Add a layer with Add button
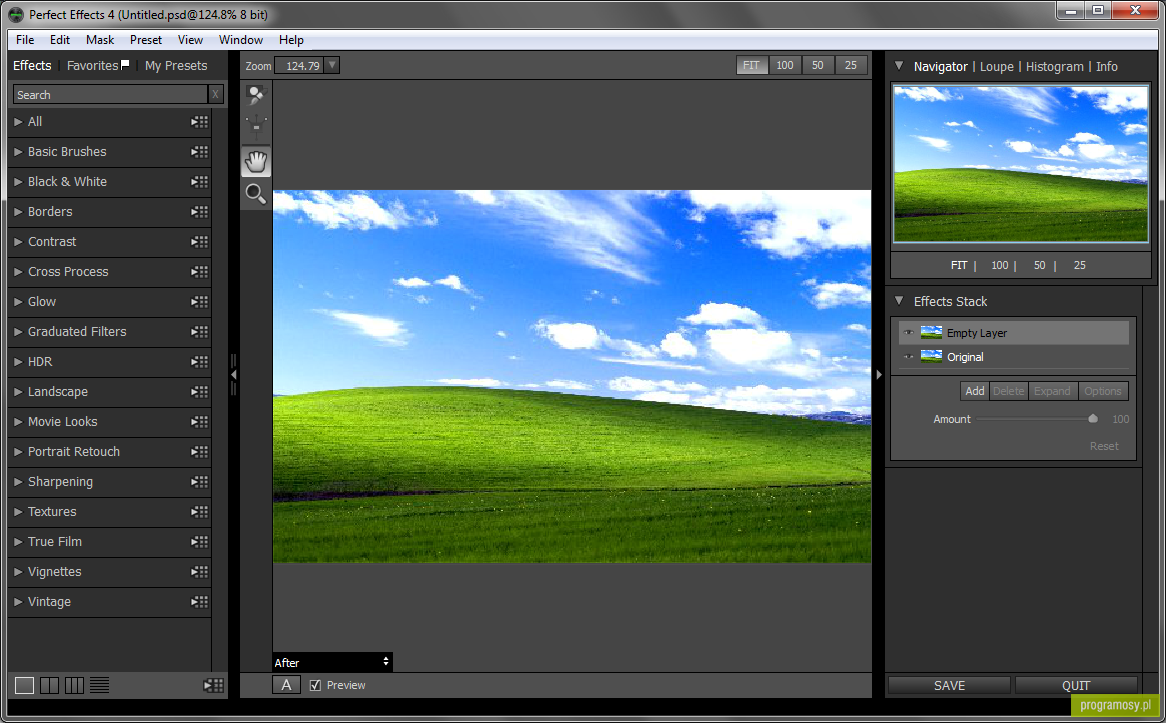1166x723 pixels. point(974,391)
